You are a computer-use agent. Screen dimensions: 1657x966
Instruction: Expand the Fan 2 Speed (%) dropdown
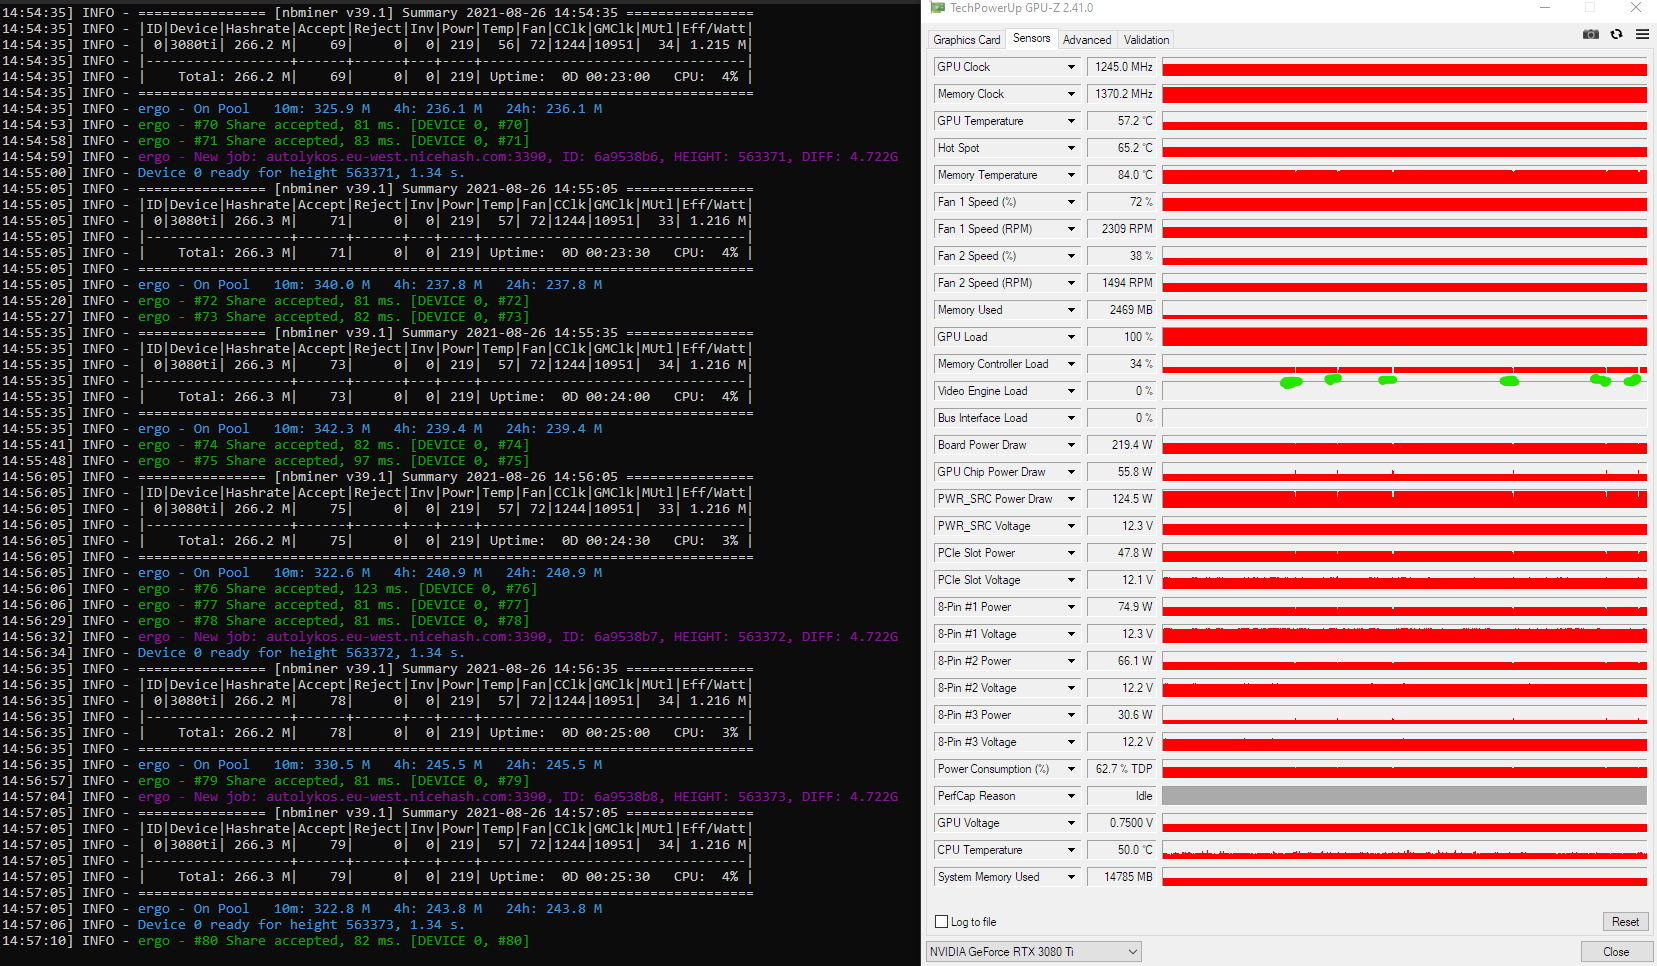click(x=1071, y=256)
